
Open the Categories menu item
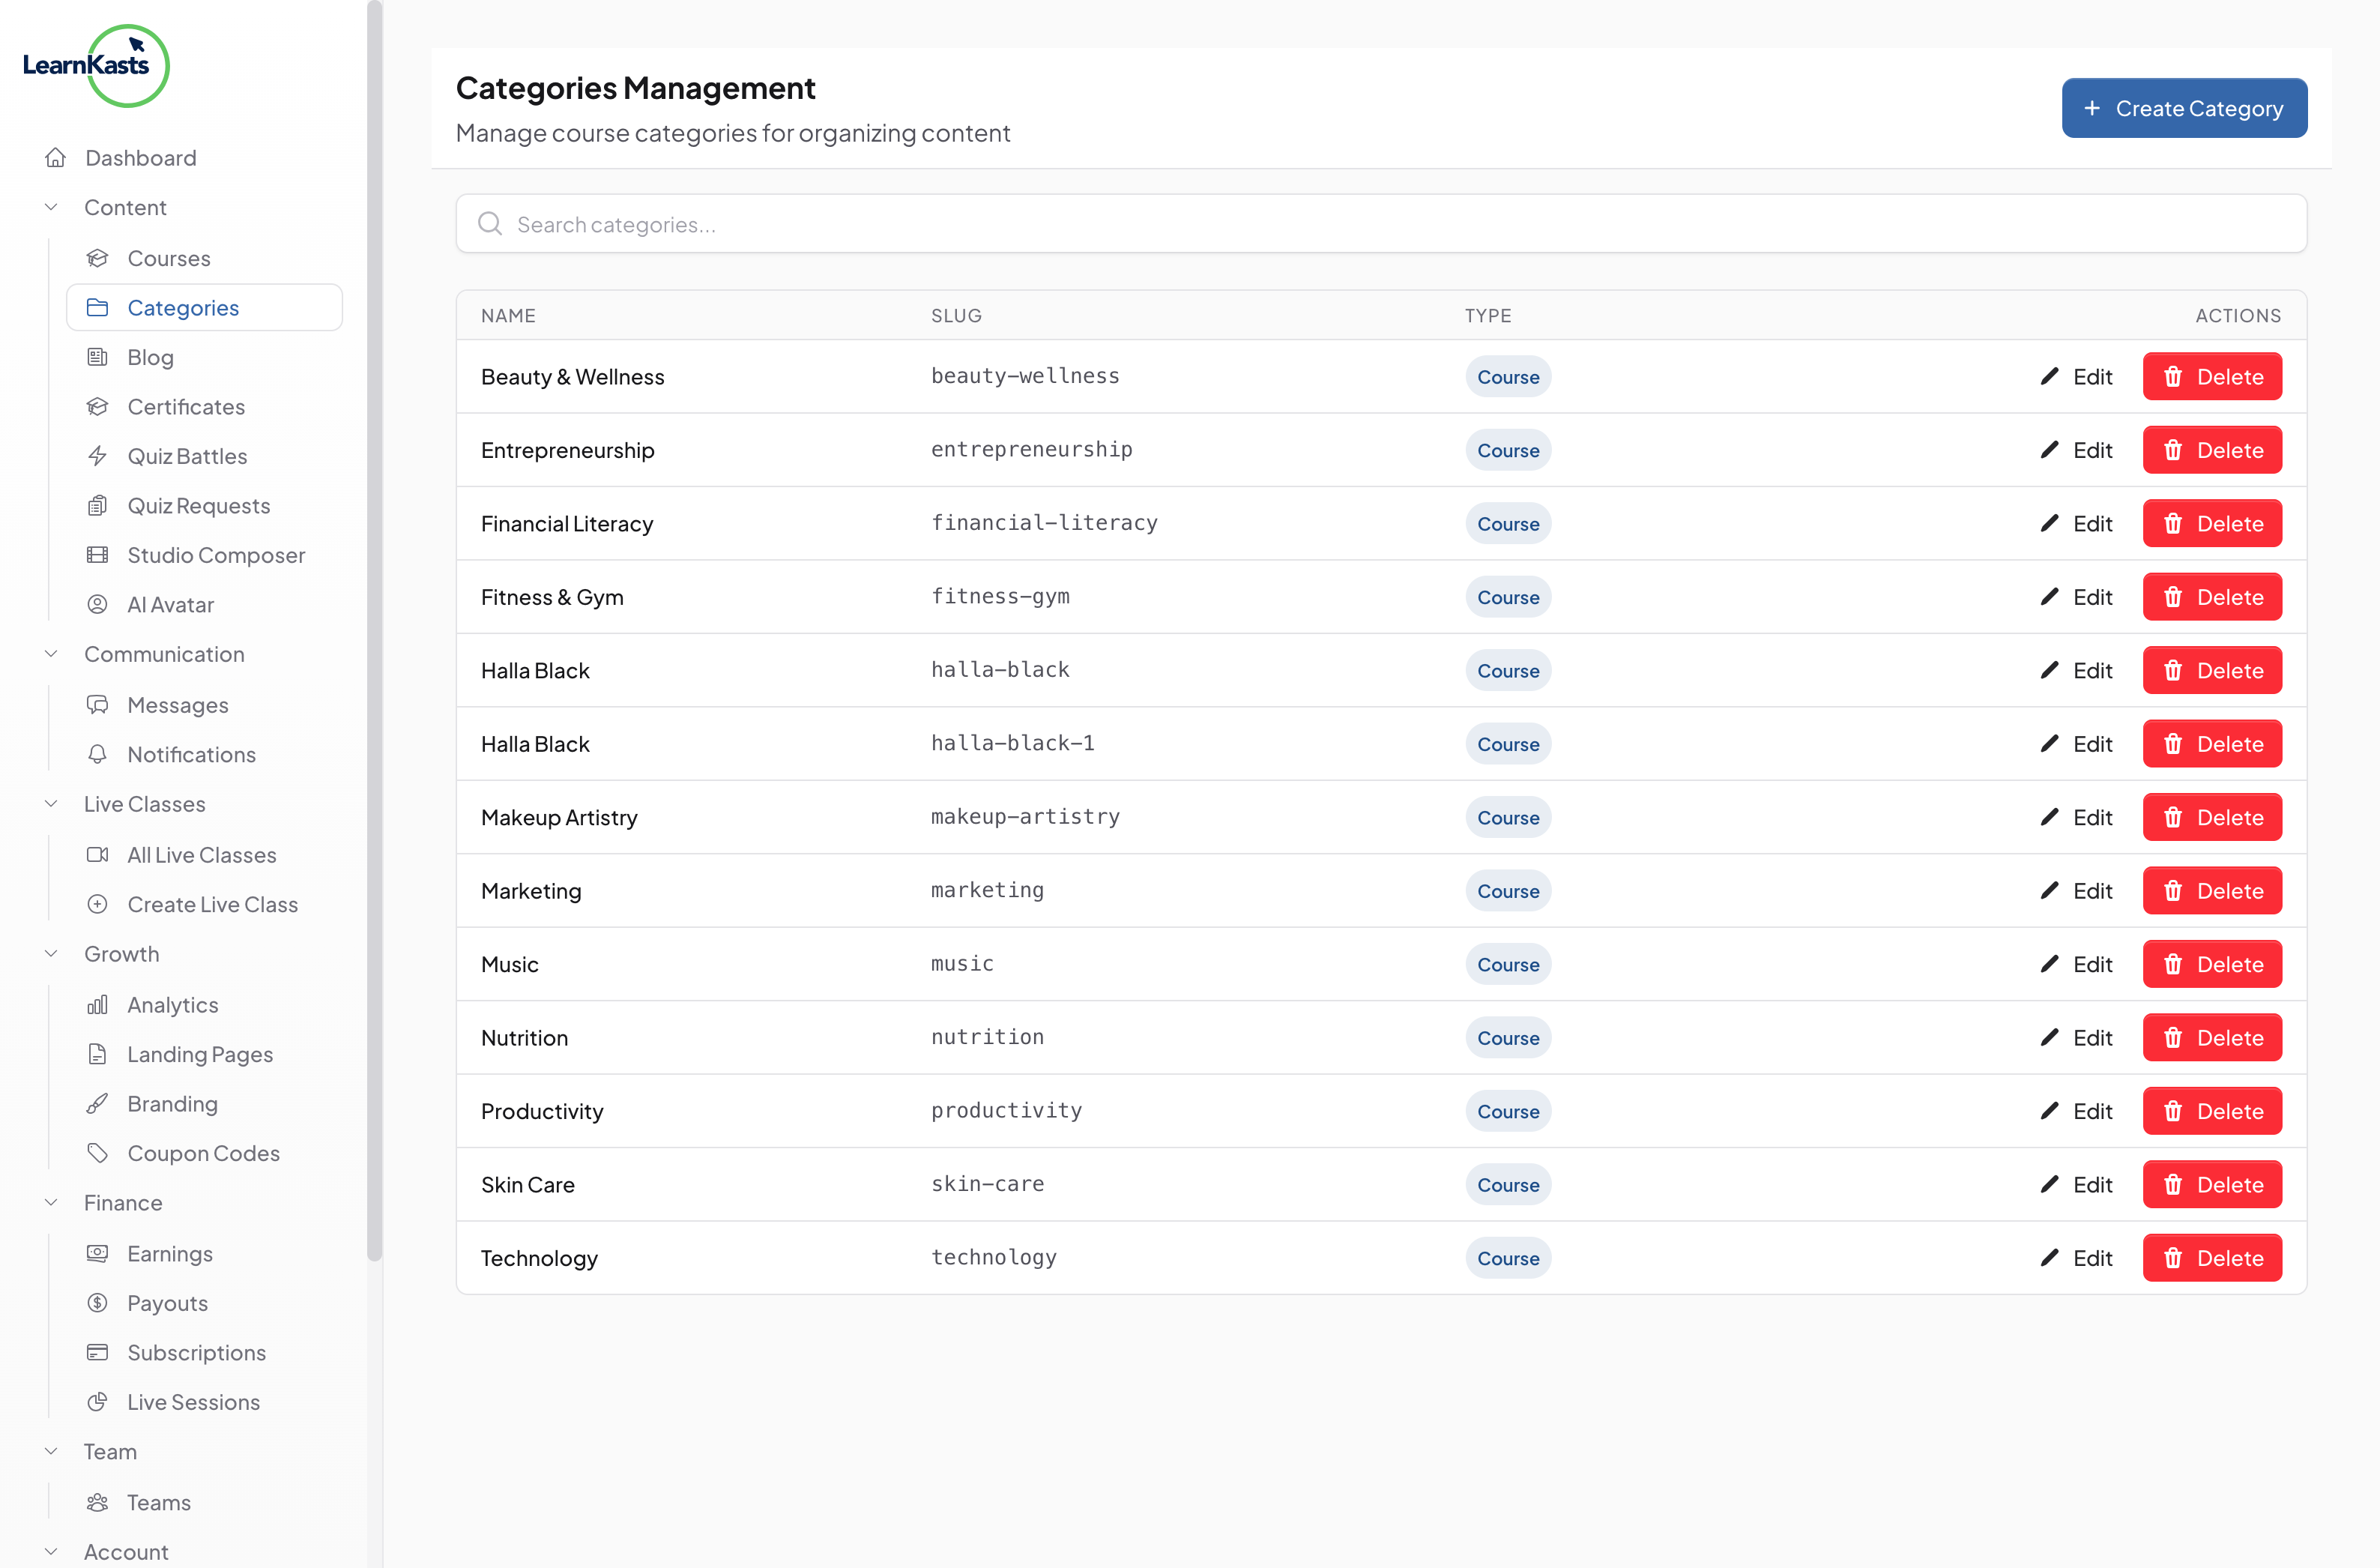(204, 307)
